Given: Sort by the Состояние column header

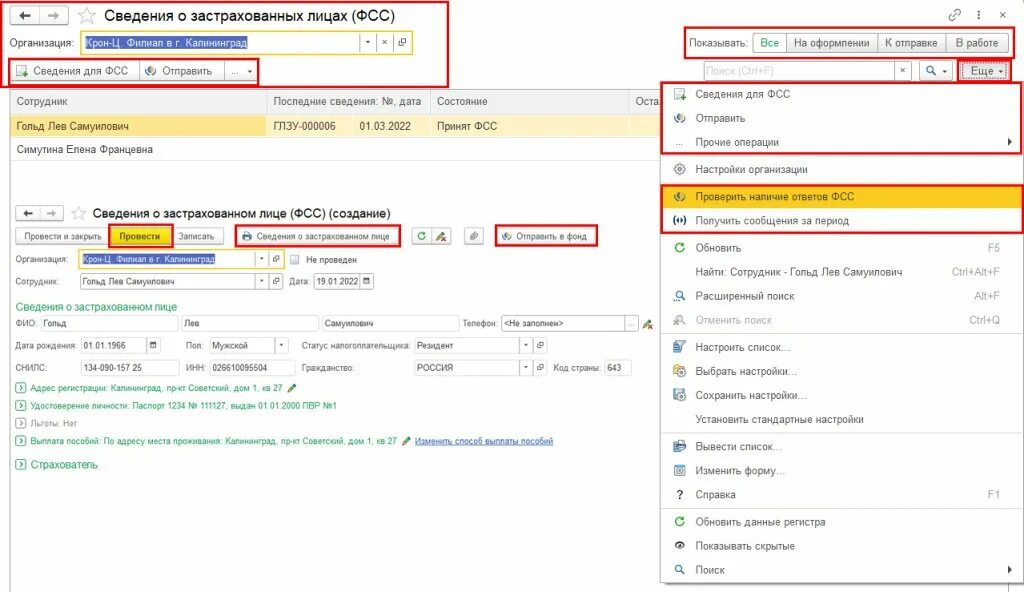Looking at the screenshot, I should (530, 101).
